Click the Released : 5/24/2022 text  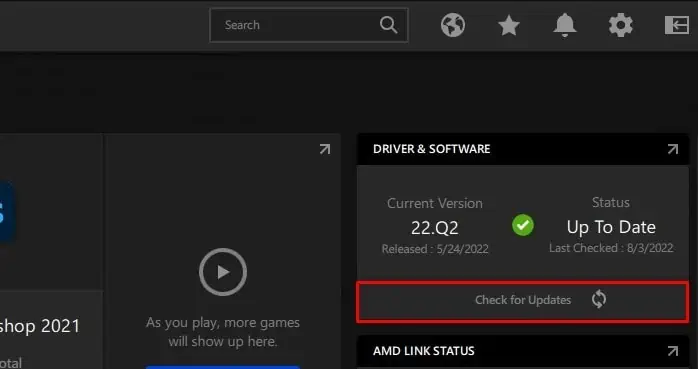435,248
